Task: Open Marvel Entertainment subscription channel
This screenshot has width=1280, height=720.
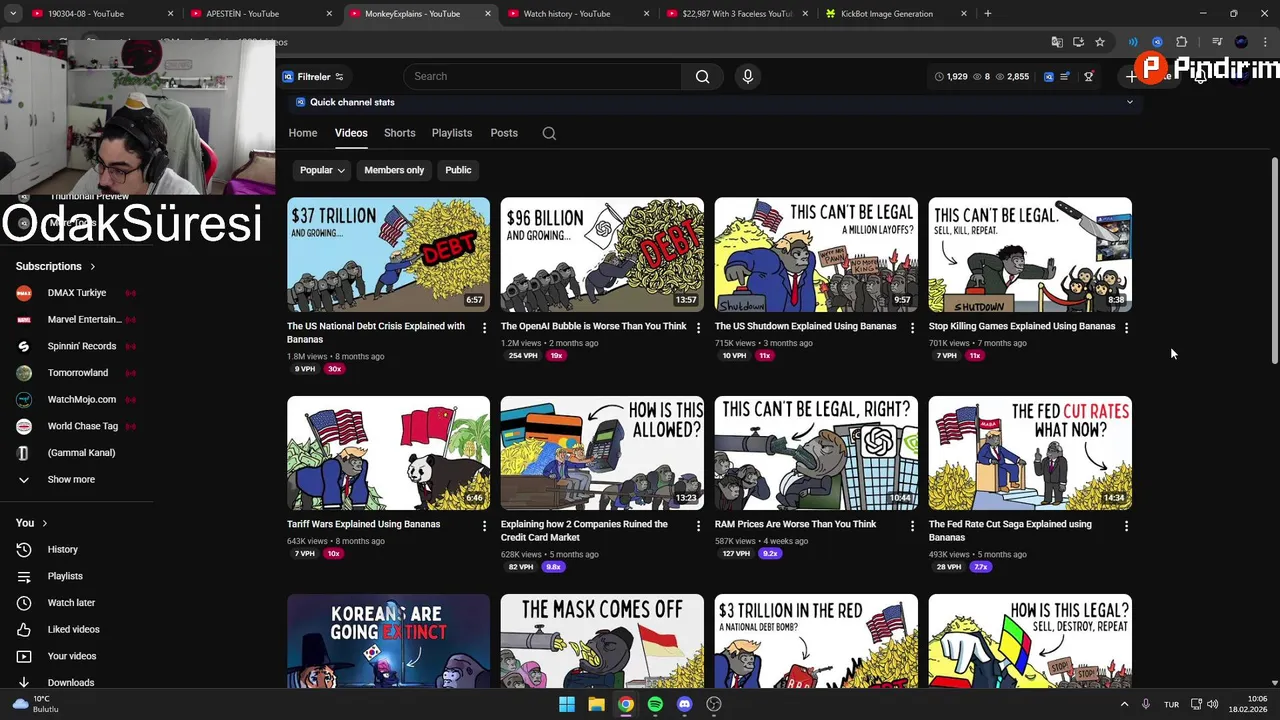Action: tap(84, 320)
